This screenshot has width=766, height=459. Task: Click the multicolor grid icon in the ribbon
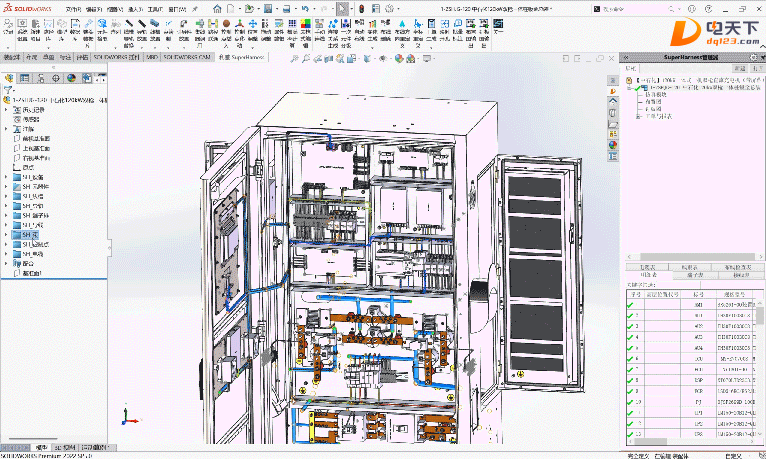tap(305, 23)
